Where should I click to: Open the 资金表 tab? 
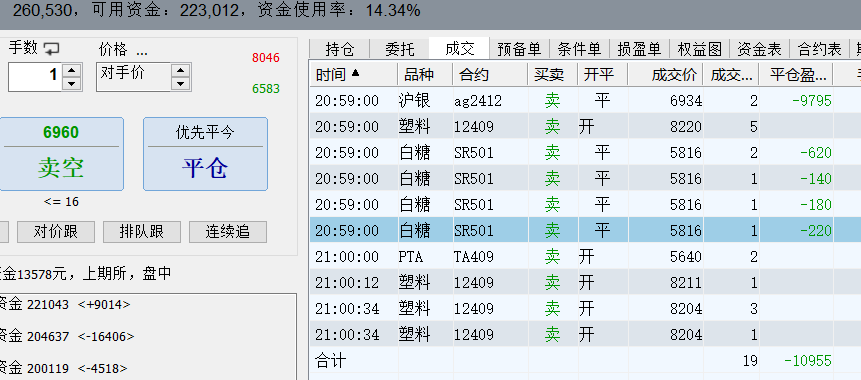point(759,49)
